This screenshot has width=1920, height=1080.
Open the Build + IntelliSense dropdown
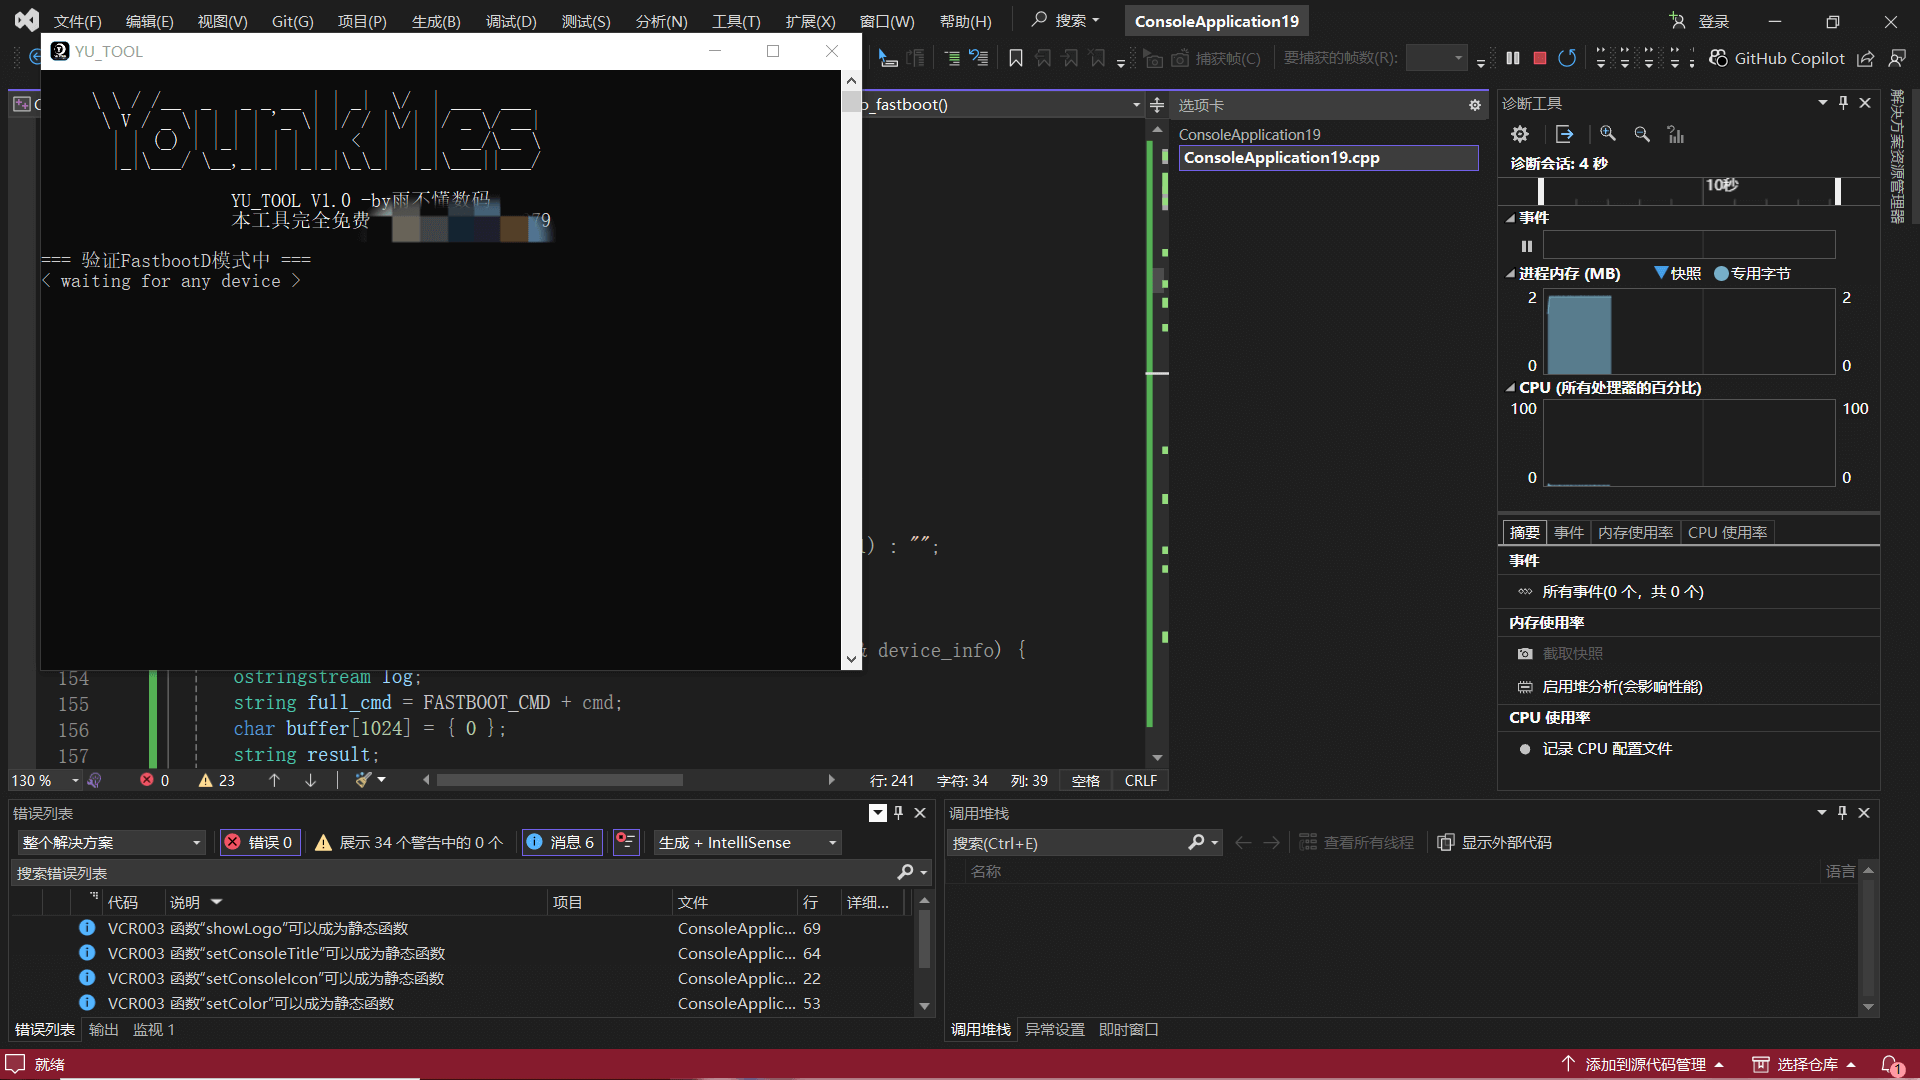(747, 843)
